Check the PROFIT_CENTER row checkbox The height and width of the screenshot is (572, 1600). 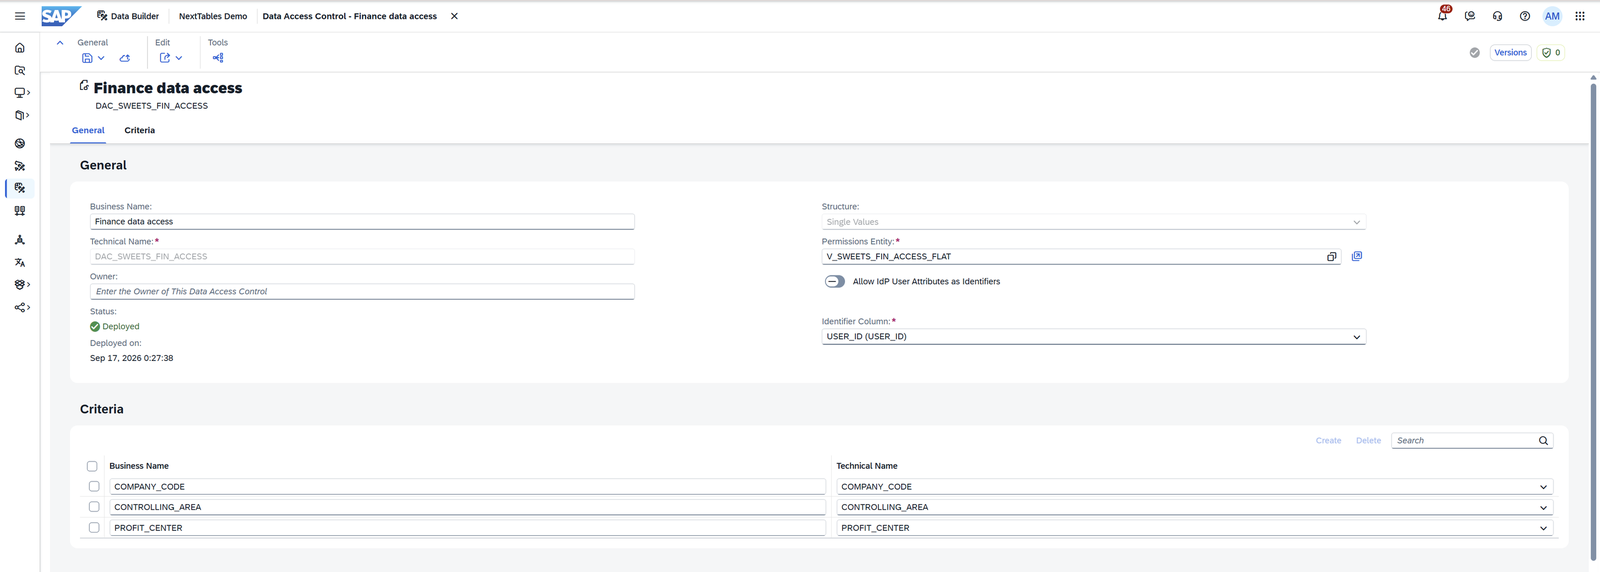point(94,528)
